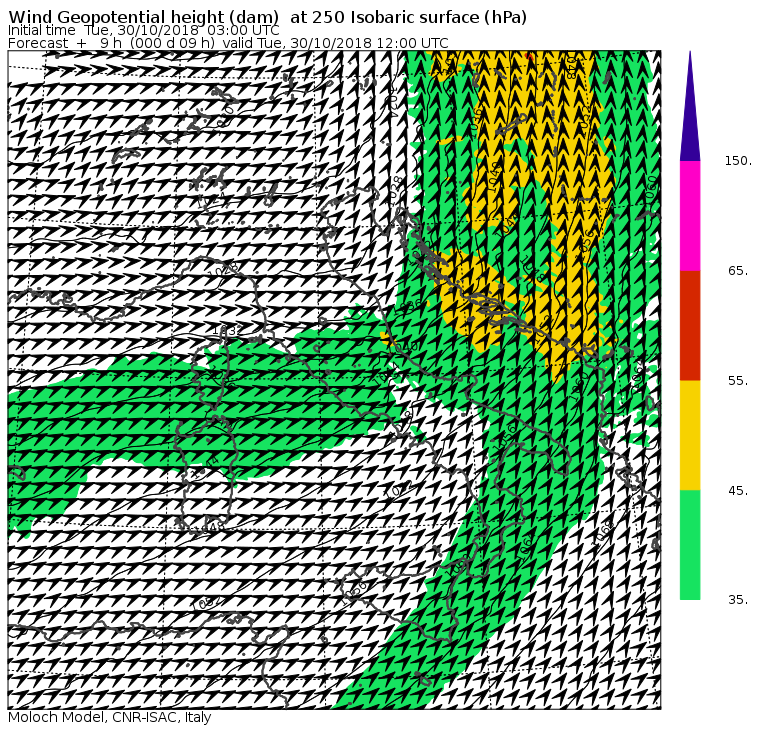Viewport: 760px width, 731px height.
Task: Click the 'Initial time Tue, 30/10/2018 03:00 UTC' line
Action: pos(144,31)
